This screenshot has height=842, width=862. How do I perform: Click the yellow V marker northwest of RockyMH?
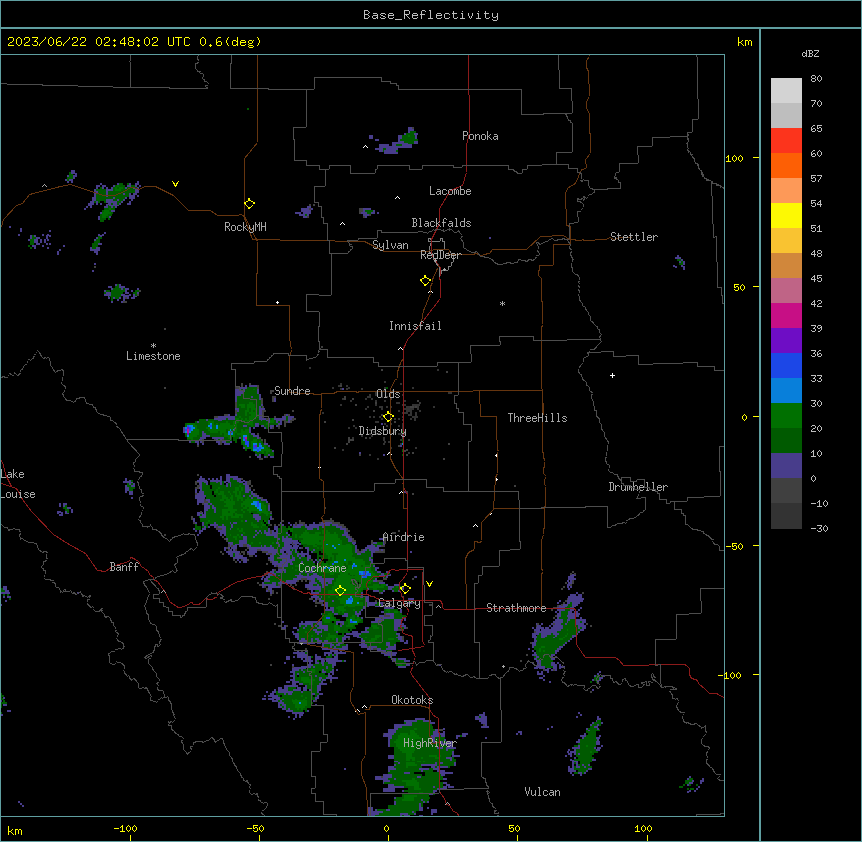click(175, 184)
